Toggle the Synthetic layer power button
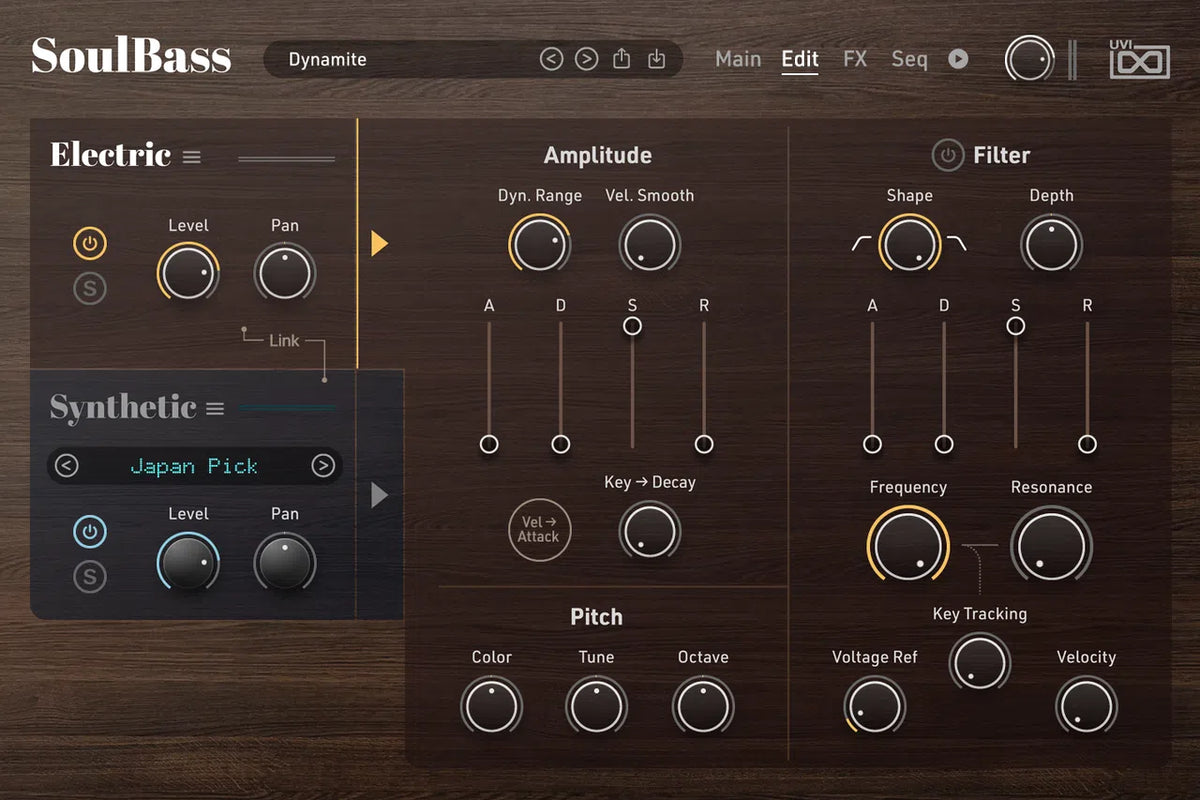 pos(89,531)
